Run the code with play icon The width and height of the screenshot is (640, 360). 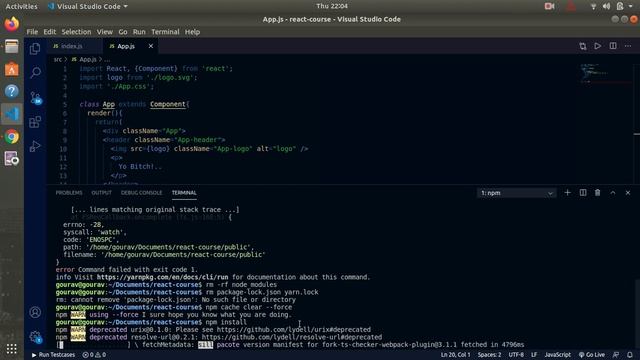point(598,46)
